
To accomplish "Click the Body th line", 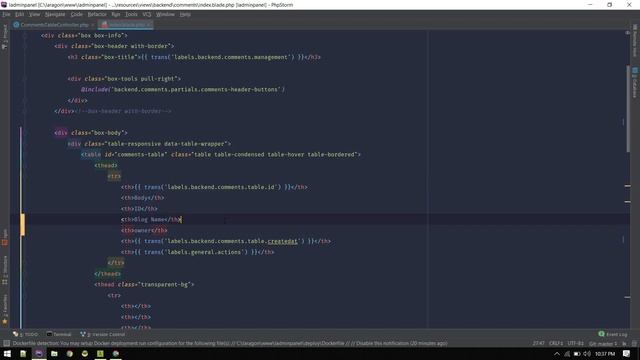I will (142, 198).
